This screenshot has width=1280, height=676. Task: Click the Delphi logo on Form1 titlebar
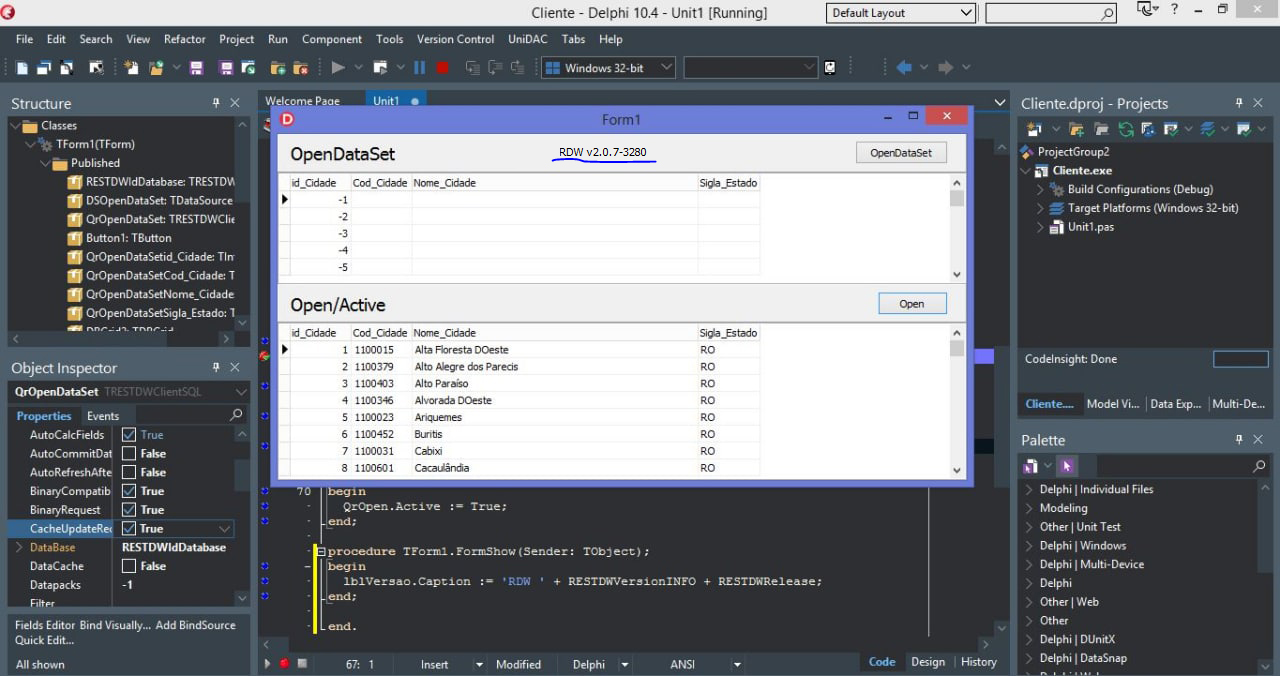(287, 118)
